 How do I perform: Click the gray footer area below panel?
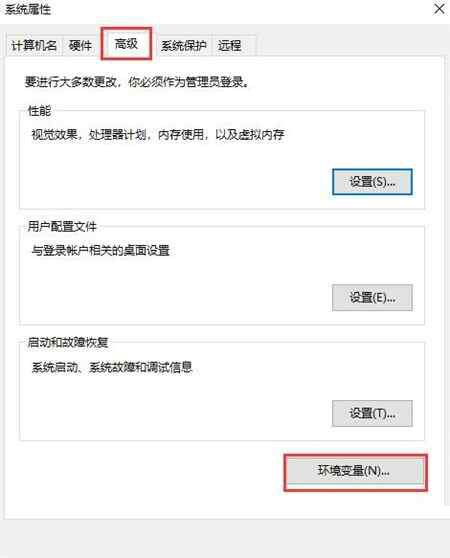pos(225,538)
